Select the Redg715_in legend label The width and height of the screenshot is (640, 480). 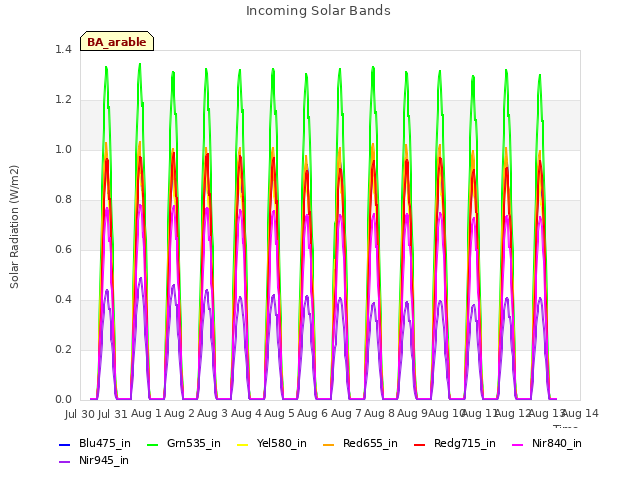click(465, 444)
